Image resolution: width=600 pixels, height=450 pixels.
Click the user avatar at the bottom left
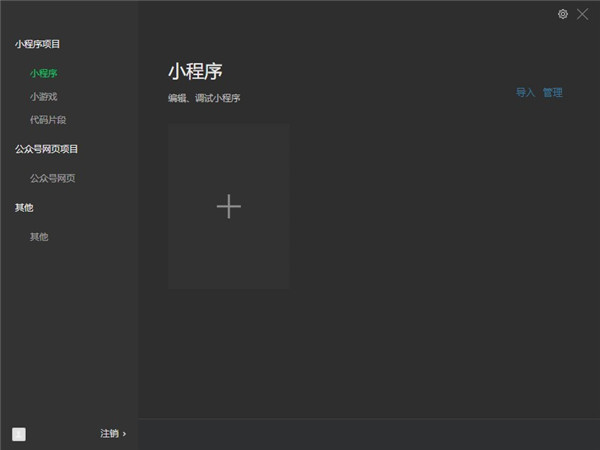[19, 434]
